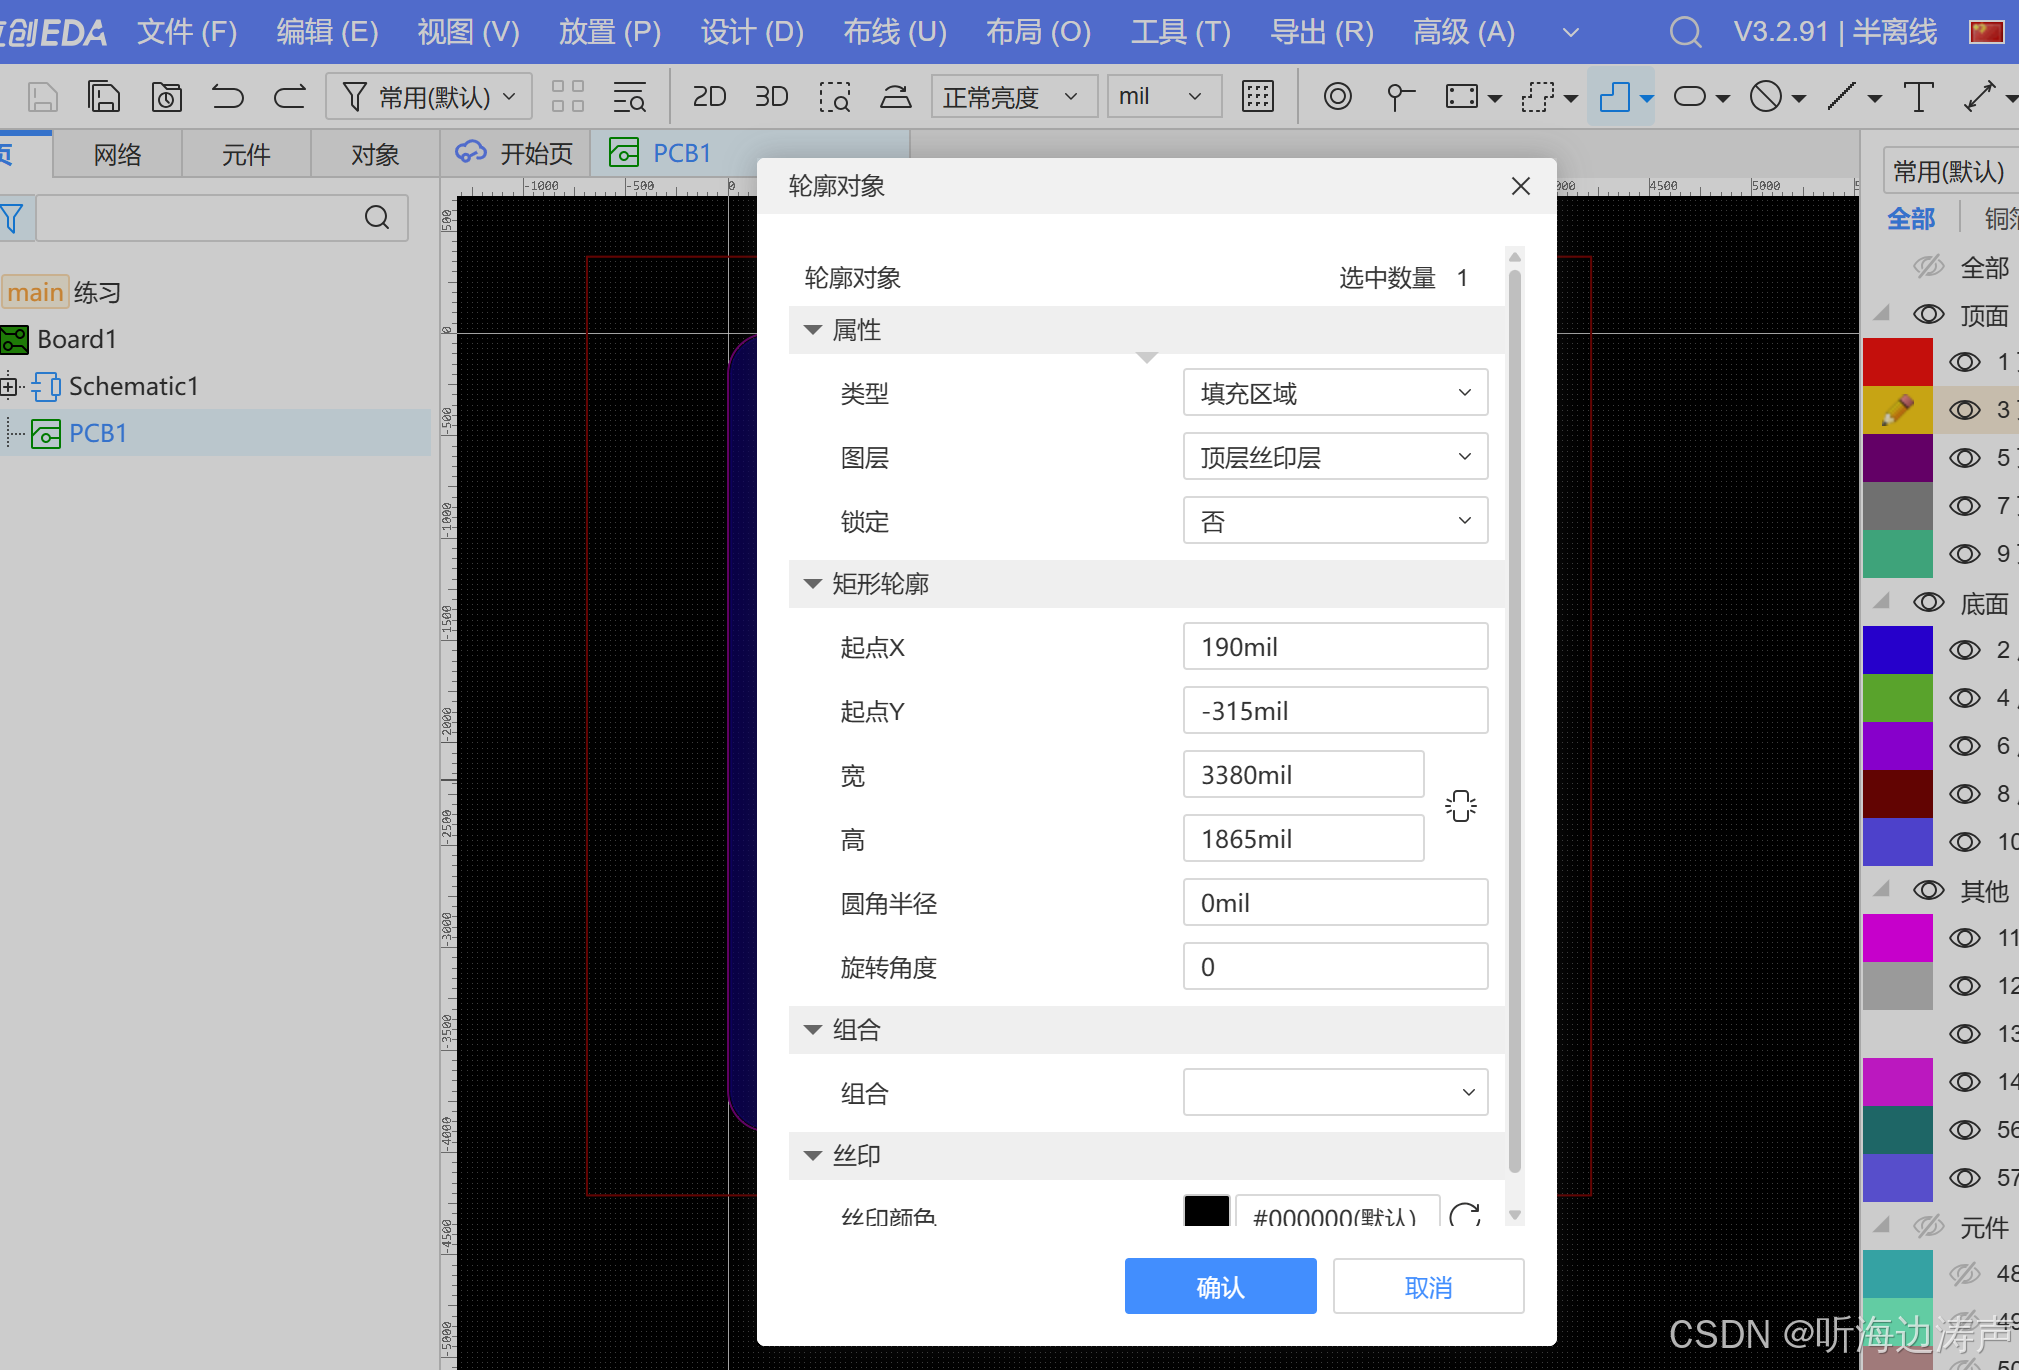
Task: Click the black silkscreen color swatch
Action: click(x=1206, y=1212)
